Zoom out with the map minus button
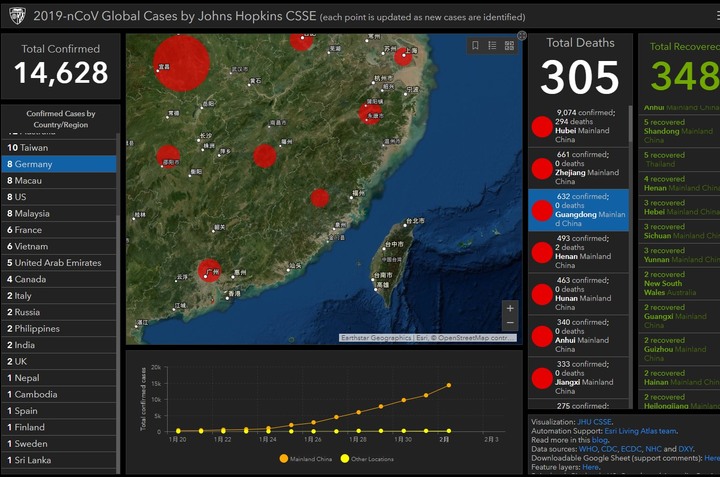The height and width of the screenshot is (477, 720). click(510, 323)
